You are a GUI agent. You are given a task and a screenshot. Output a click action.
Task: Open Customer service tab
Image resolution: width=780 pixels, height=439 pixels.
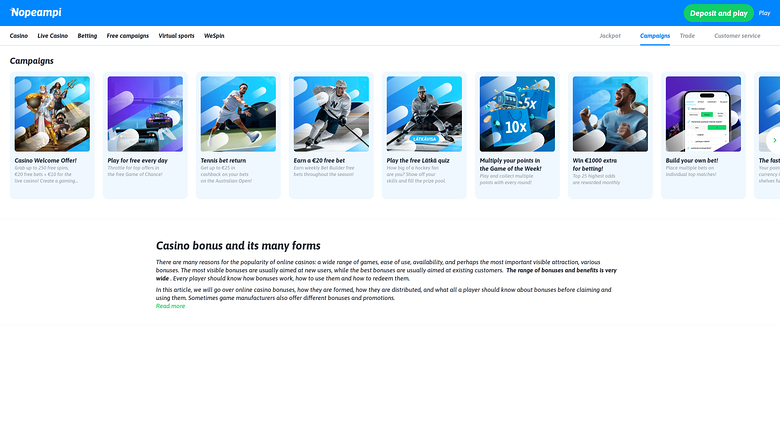point(737,36)
